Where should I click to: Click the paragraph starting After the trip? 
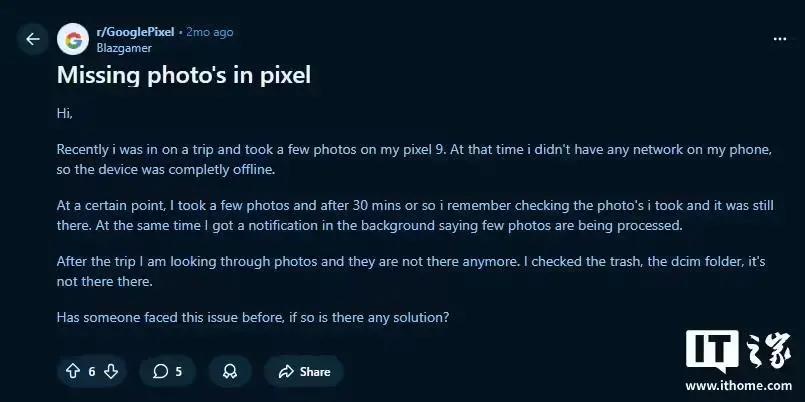411,271
